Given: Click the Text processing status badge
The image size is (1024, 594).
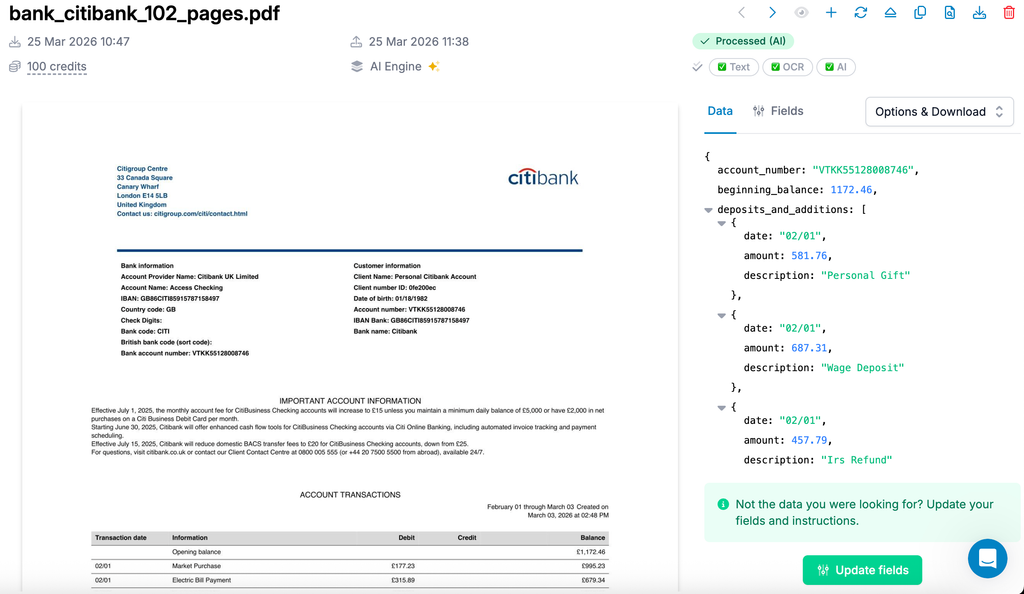Looking at the screenshot, I should (733, 67).
